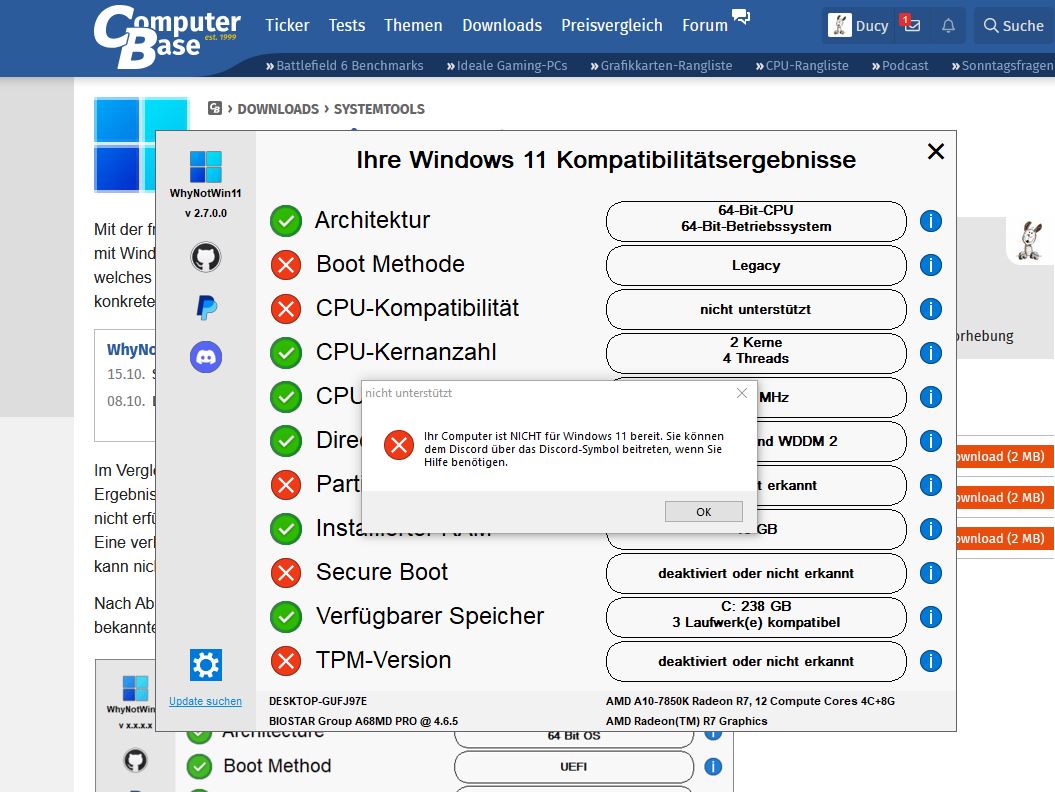
Task: Click the Secure Boot red fail icon
Action: [x=286, y=573]
